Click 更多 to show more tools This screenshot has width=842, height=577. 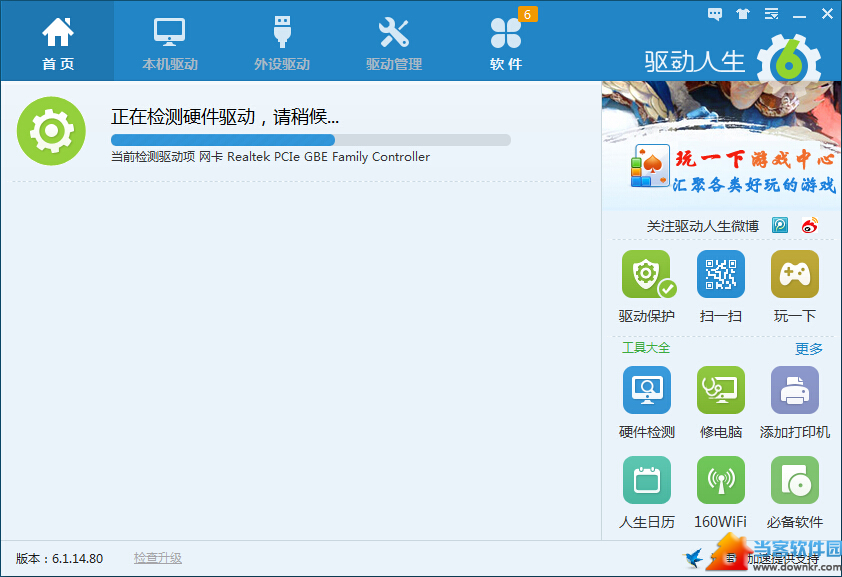(808, 349)
